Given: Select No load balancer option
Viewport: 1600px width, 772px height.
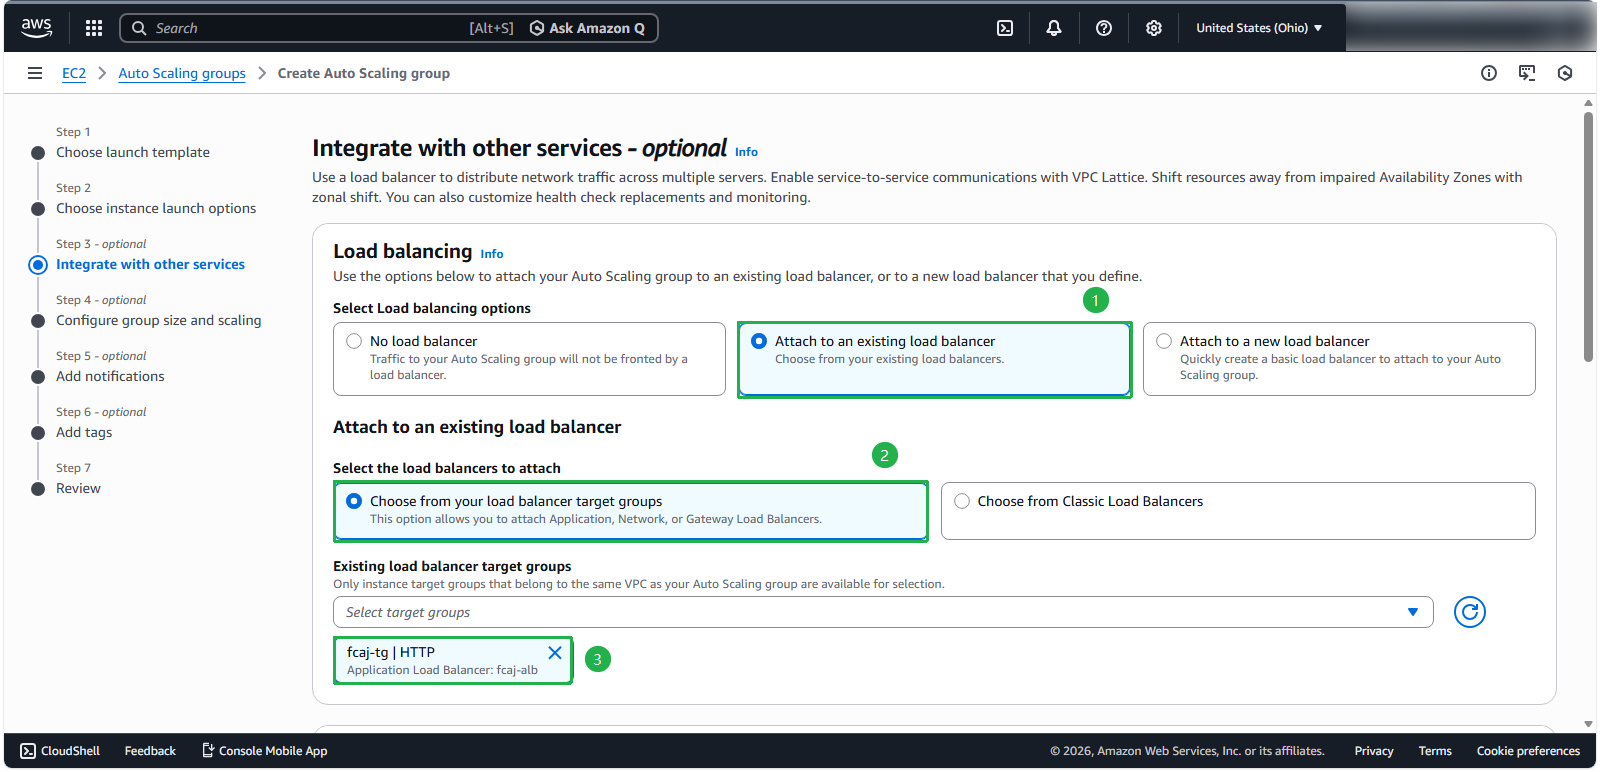Looking at the screenshot, I should (529, 359).
